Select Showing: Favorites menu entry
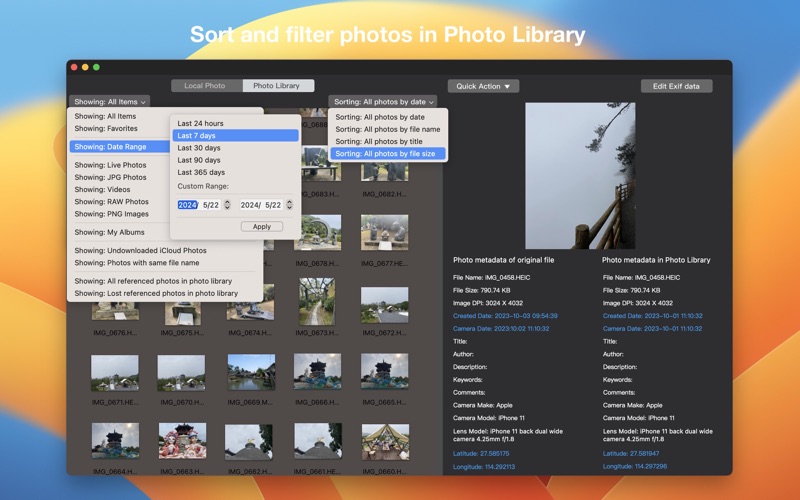Screen dimensions: 800x500 (106, 129)
